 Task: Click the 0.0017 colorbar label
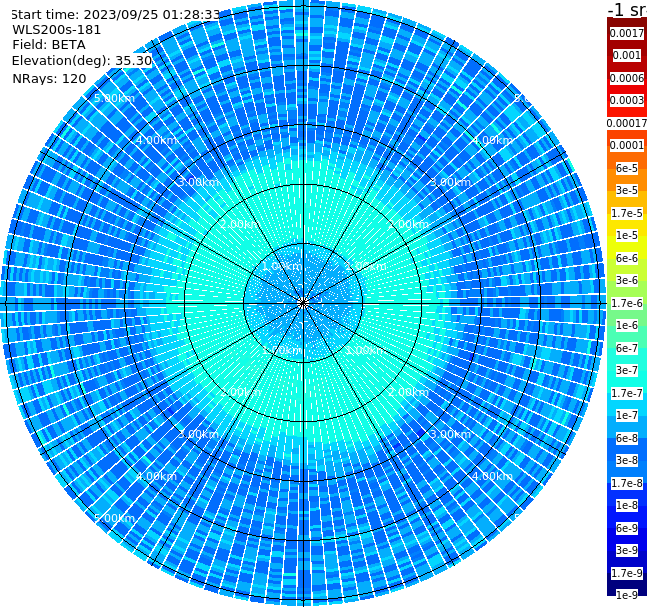coord(627,33)
